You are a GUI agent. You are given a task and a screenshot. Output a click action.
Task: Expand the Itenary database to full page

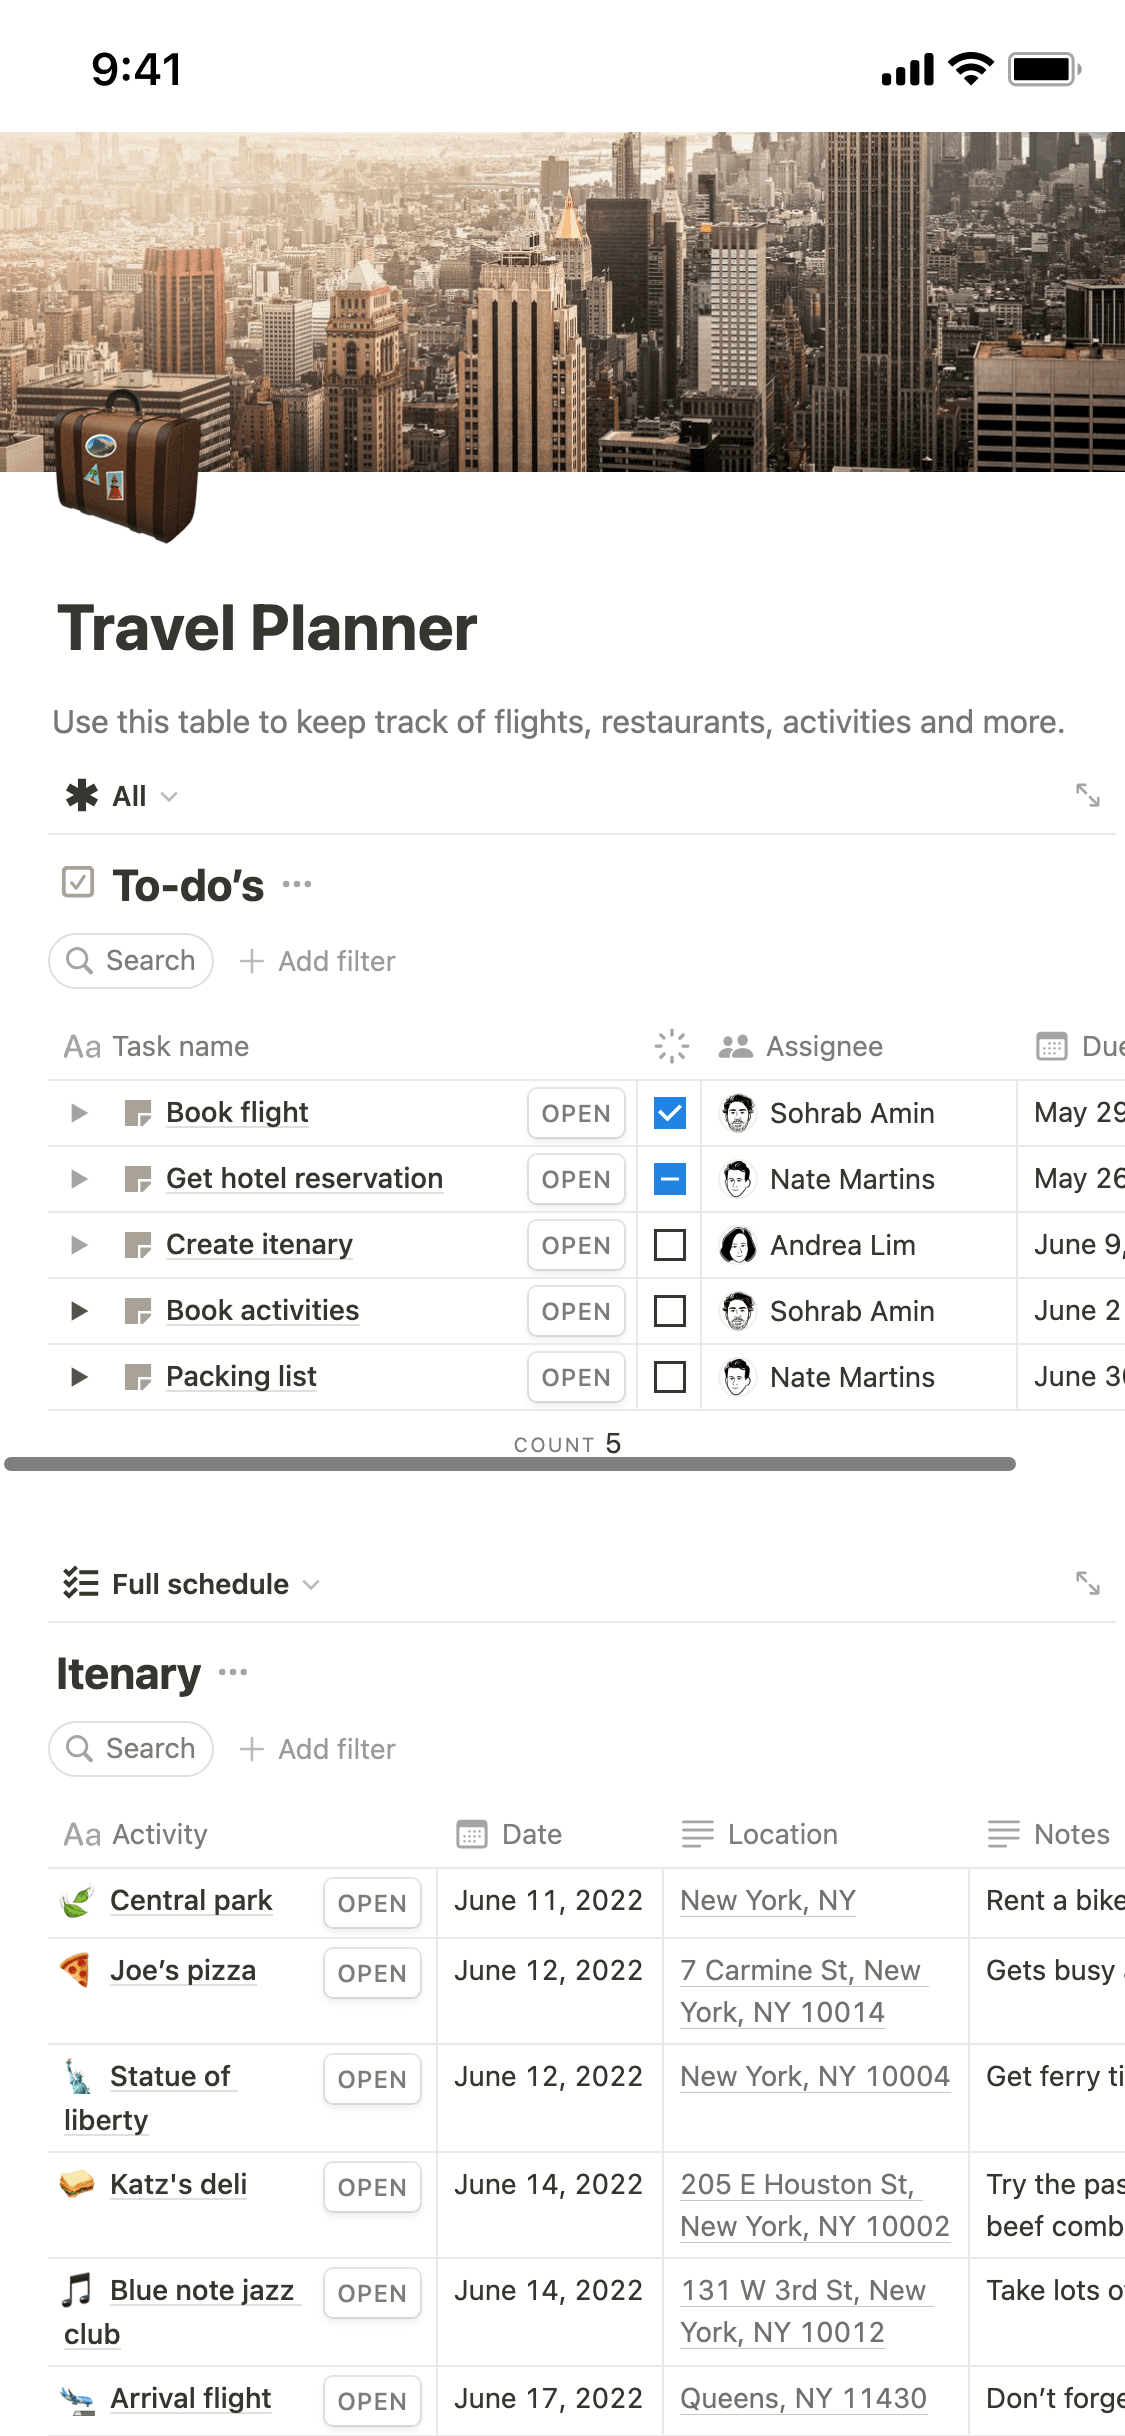point(1087,1584)
